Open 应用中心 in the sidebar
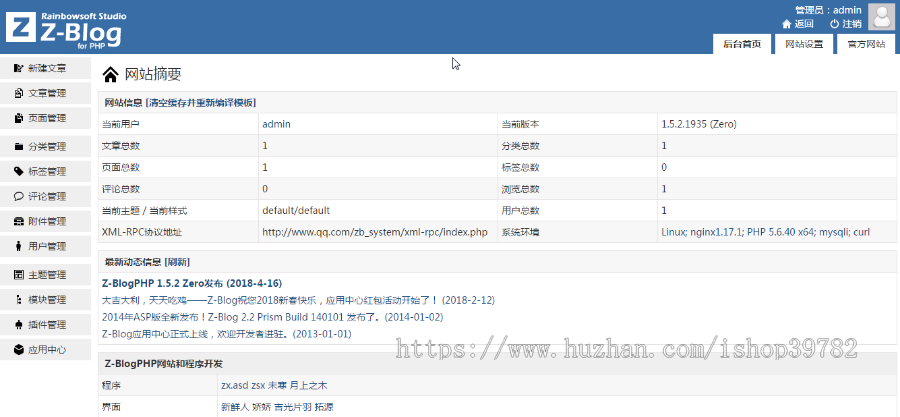 point(45,349)
